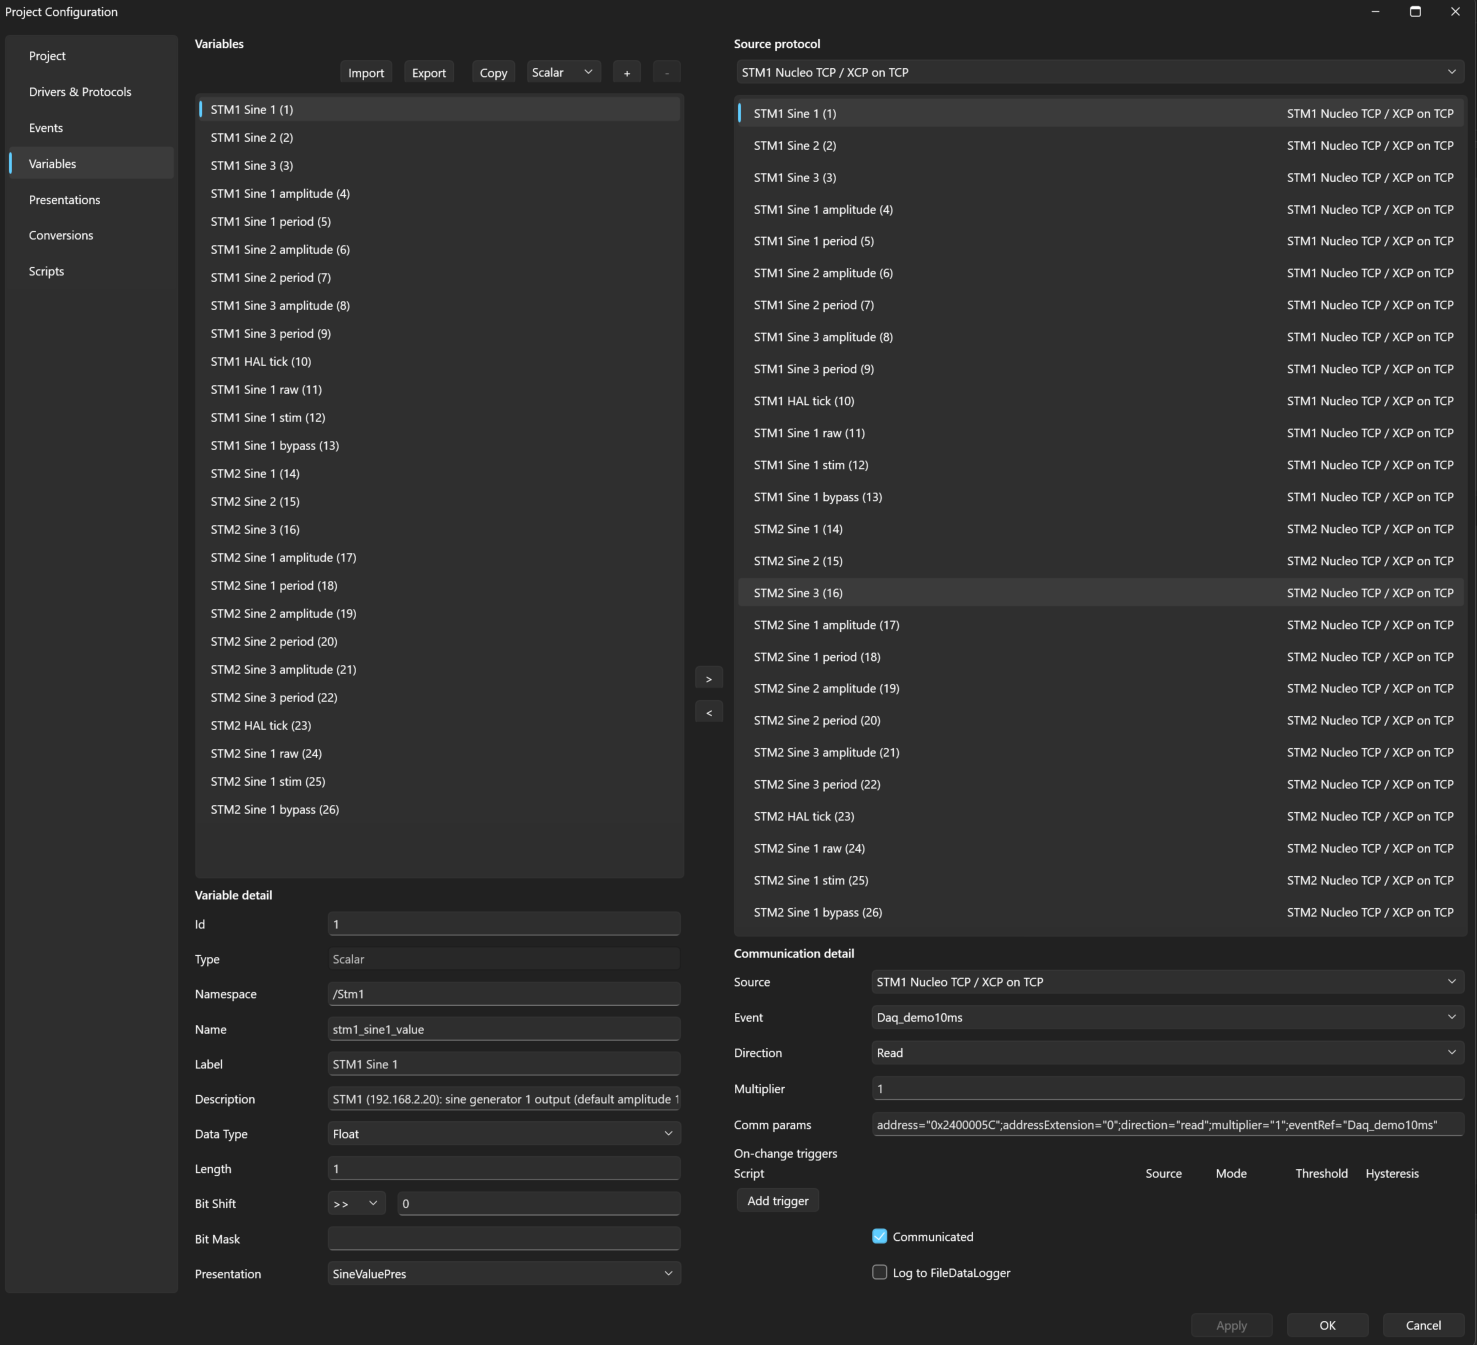This screenshot has width=1477, height=1345.
Task: Click the Namespace input field
Action: click(x=504, y=994)
